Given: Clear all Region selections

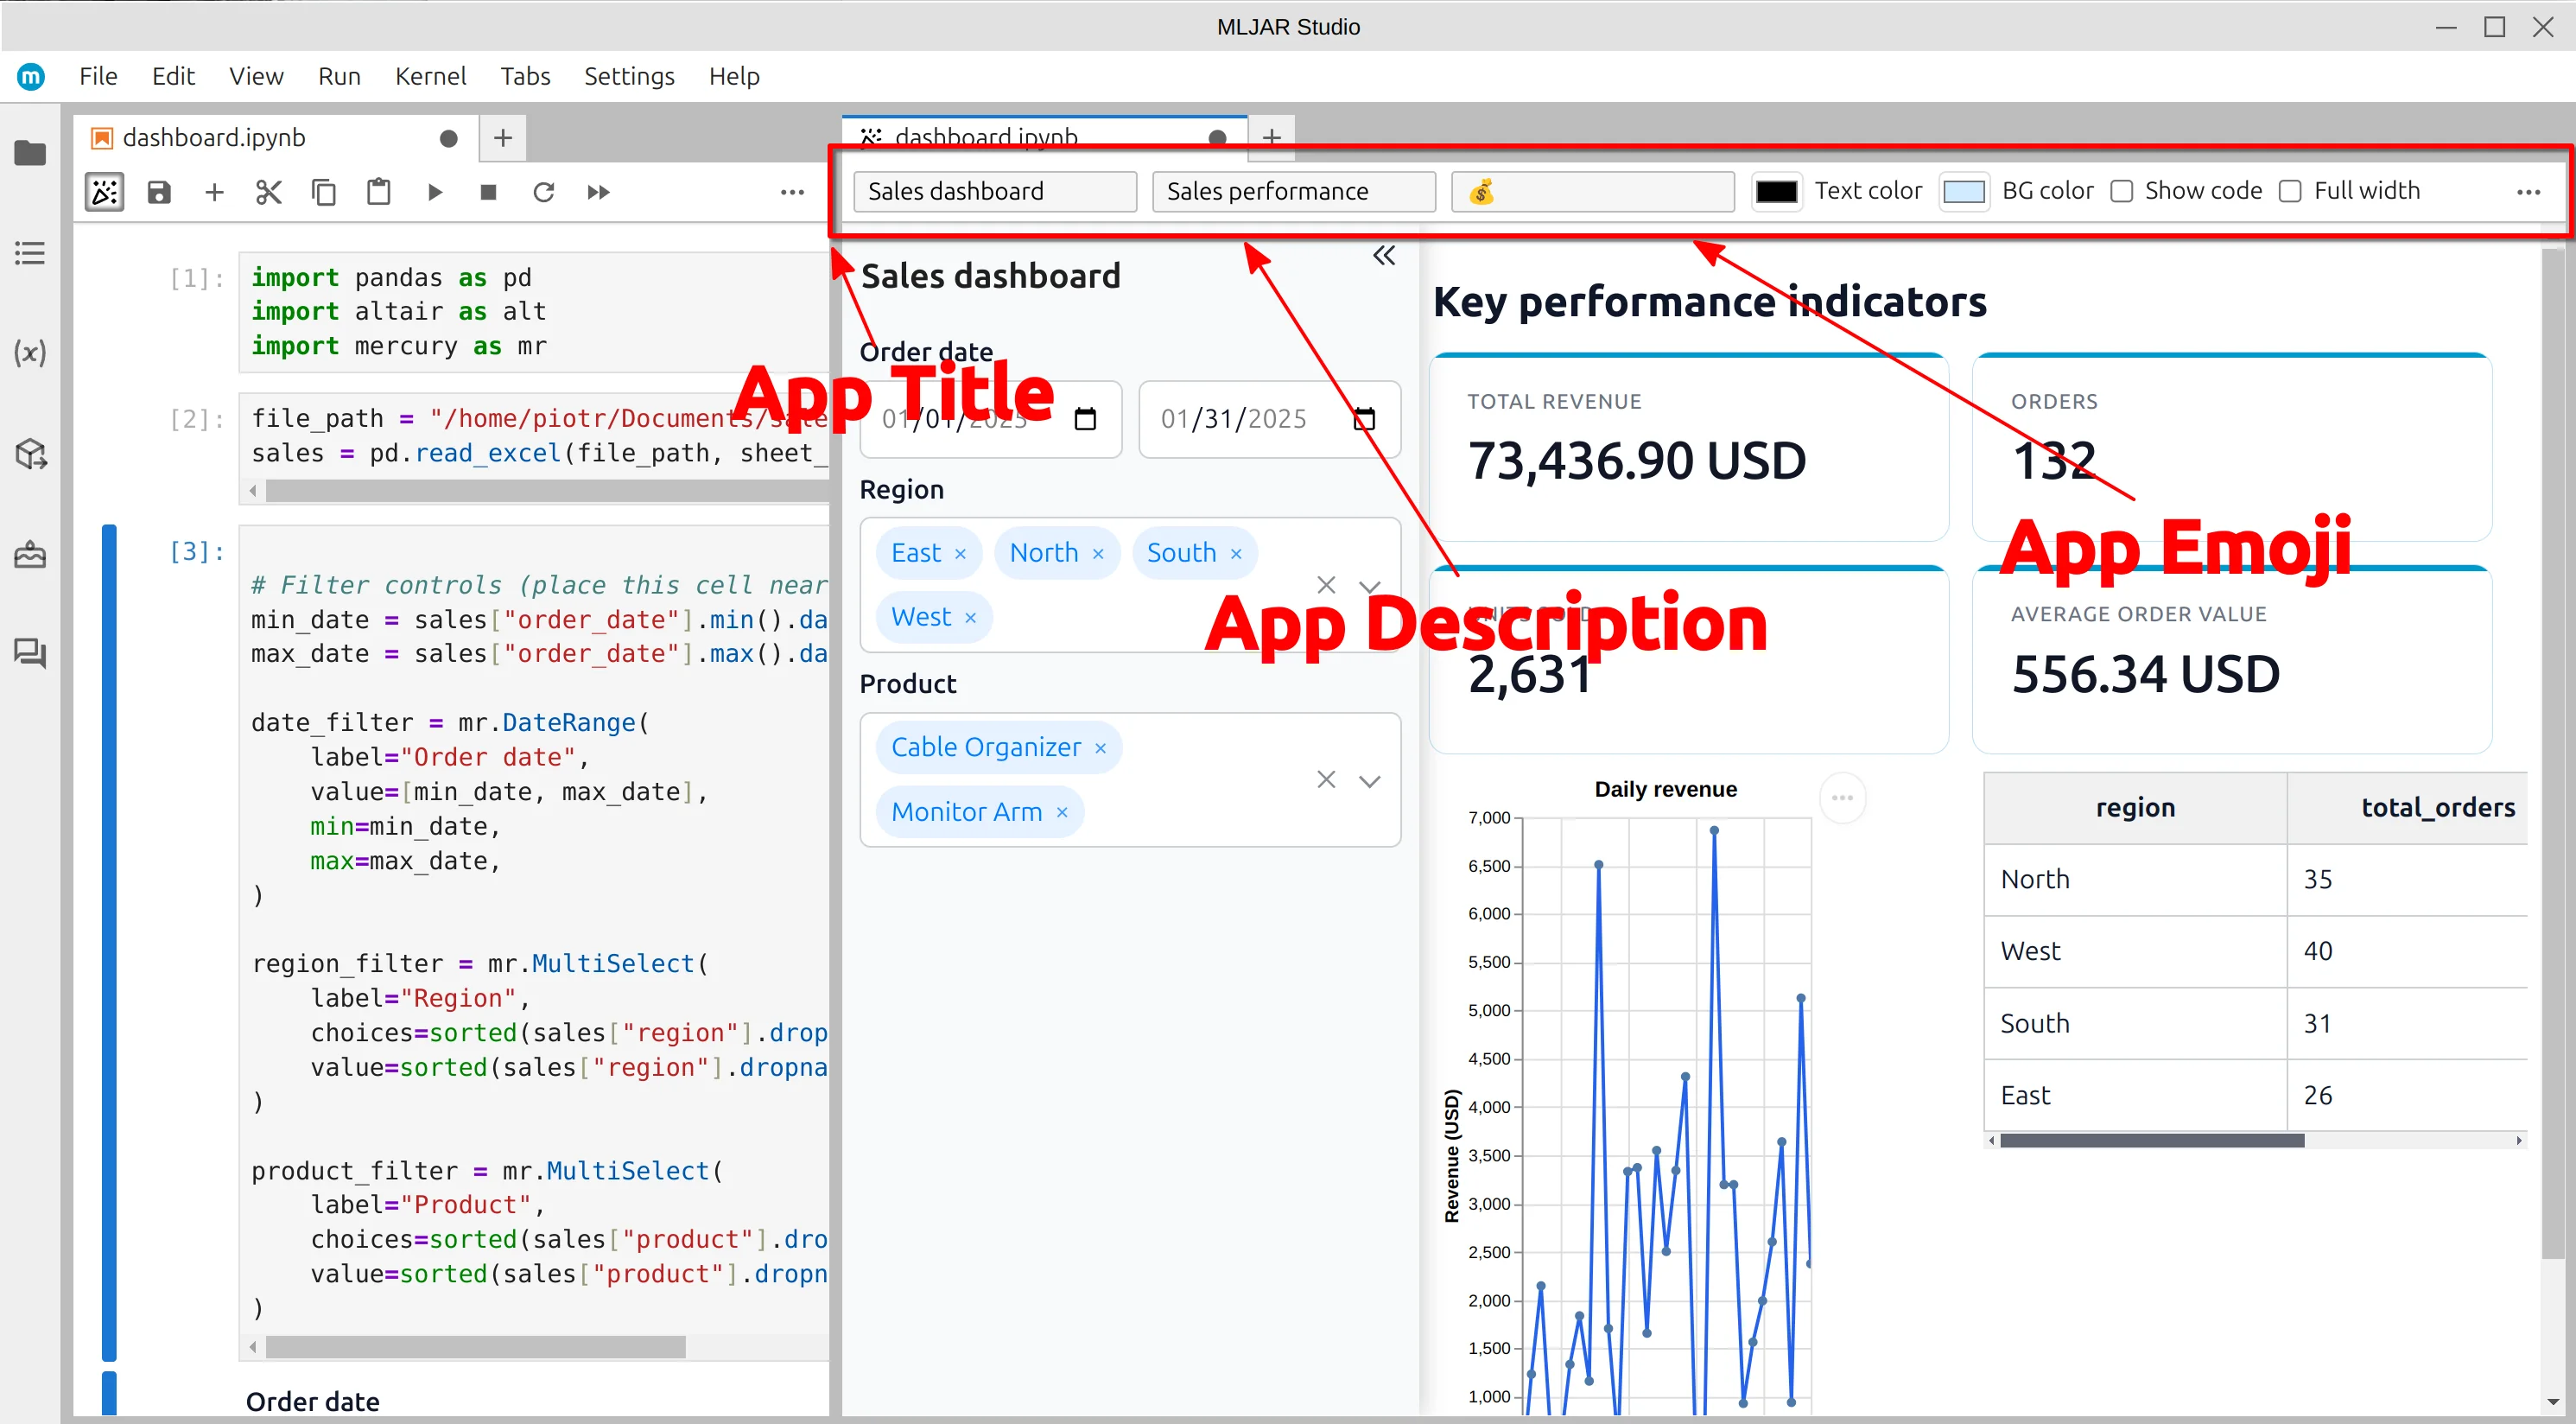Looking at the screenshot, I should (1326, 585).
